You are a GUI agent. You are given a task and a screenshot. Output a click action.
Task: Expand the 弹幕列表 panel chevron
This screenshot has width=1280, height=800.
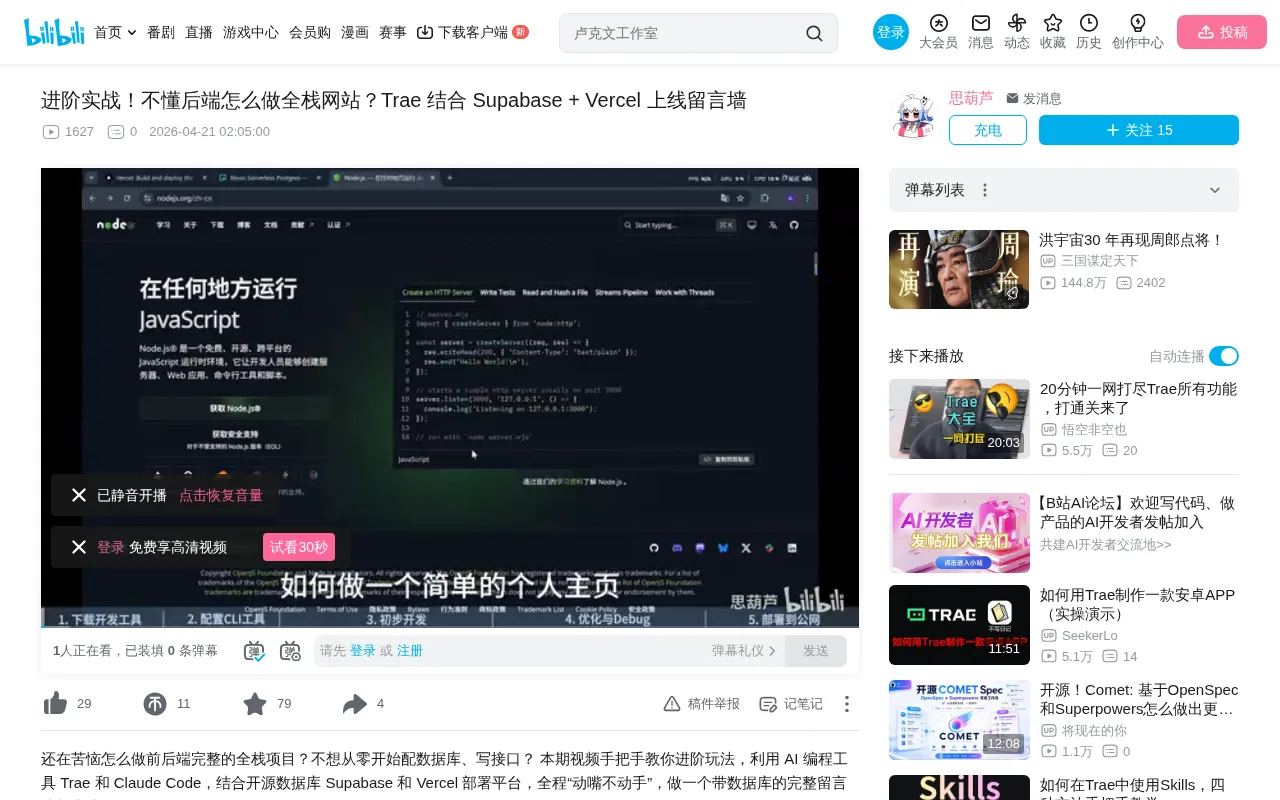(x=1215, y=190)
